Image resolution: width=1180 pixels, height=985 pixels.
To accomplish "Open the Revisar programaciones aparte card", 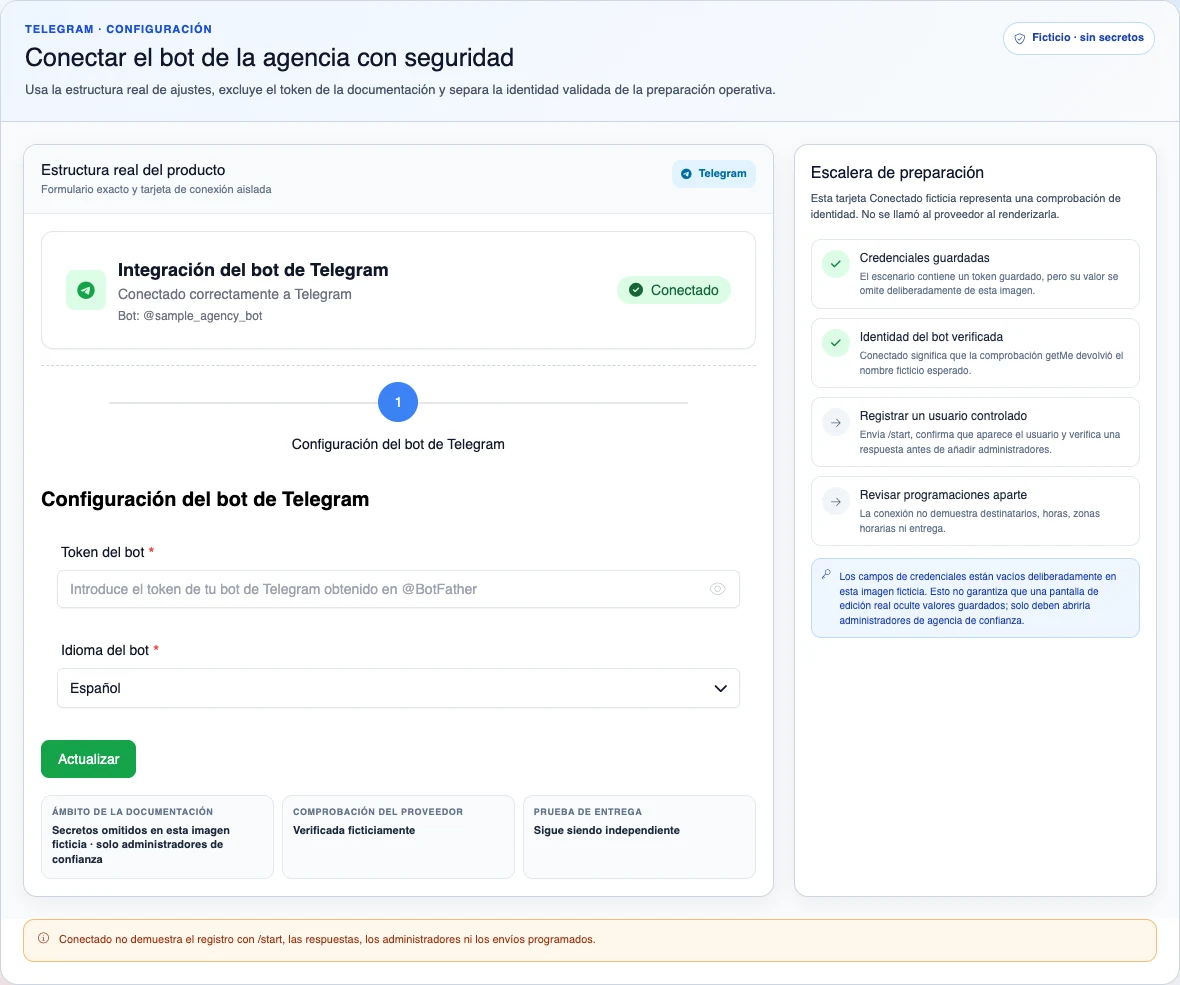I will pyautogui.click(x=975, y=511).
